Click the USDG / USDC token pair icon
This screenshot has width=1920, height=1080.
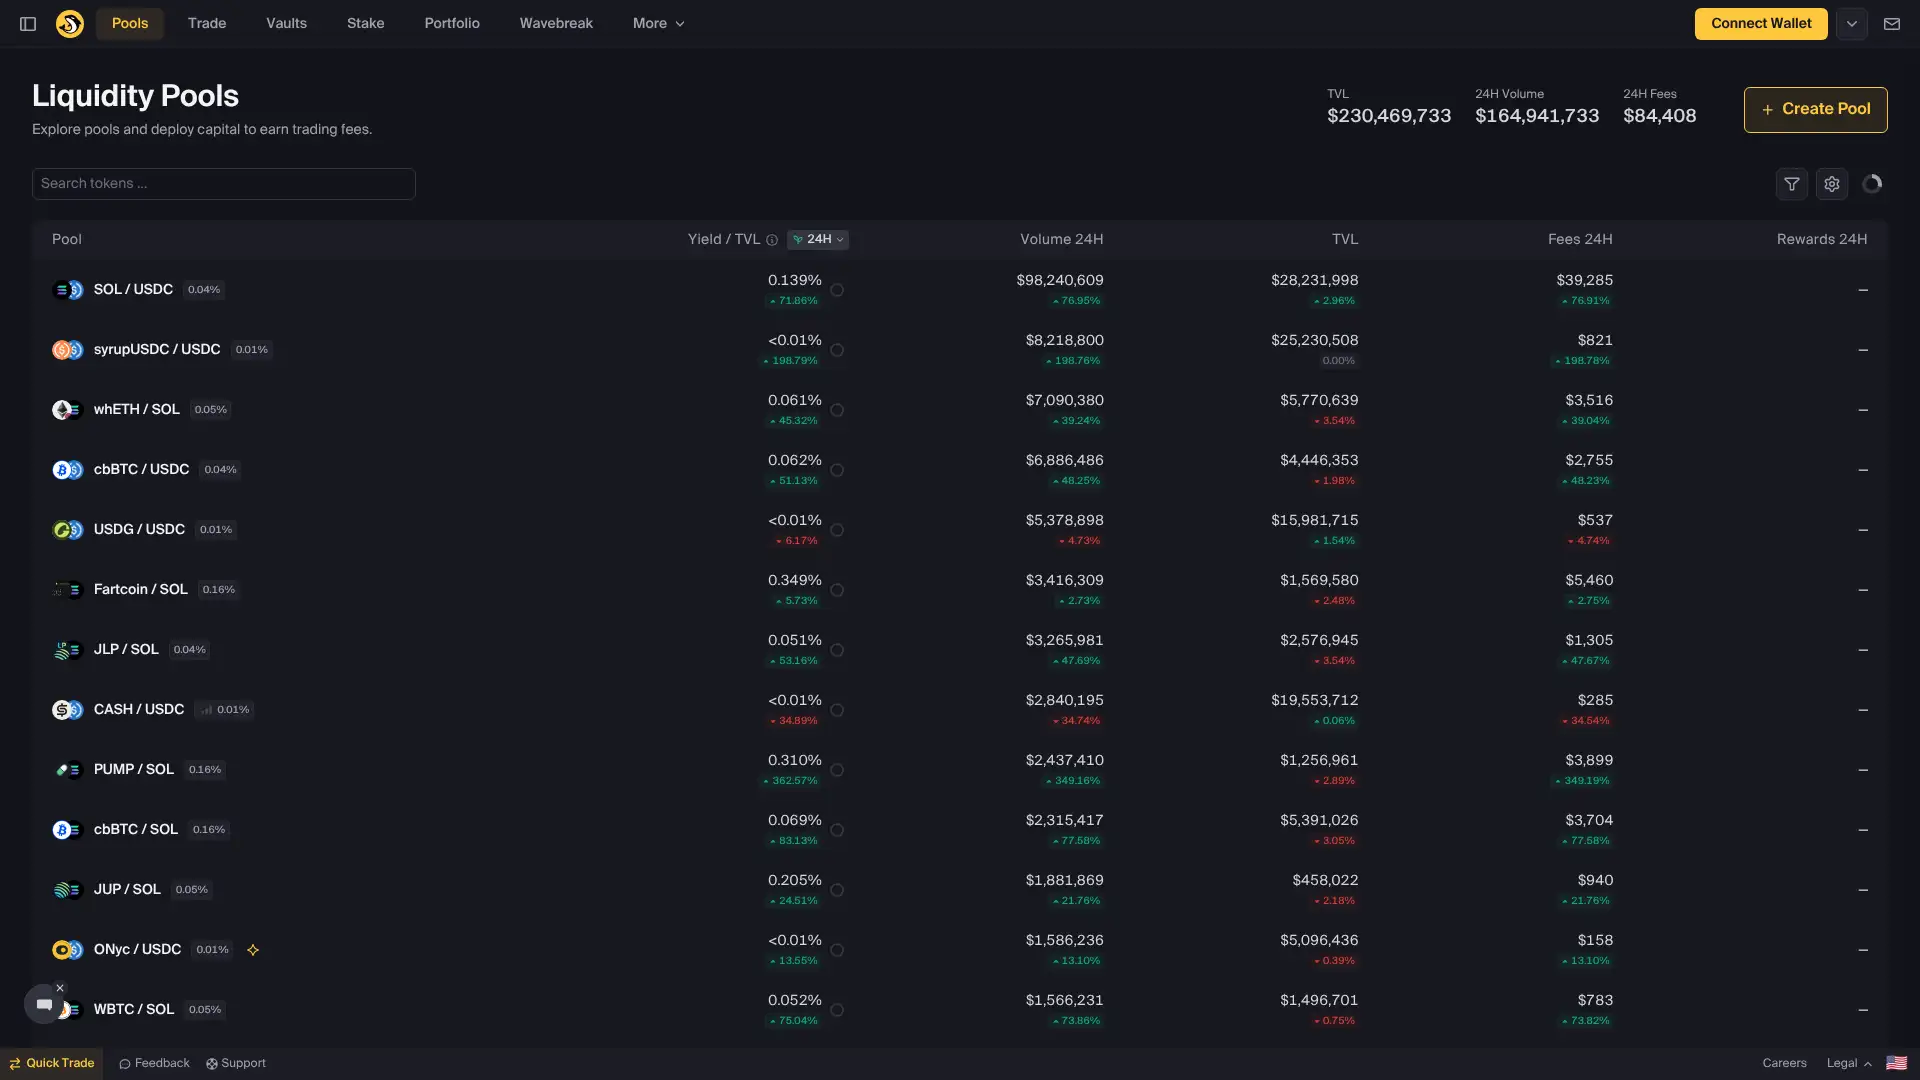coord(67,530)
